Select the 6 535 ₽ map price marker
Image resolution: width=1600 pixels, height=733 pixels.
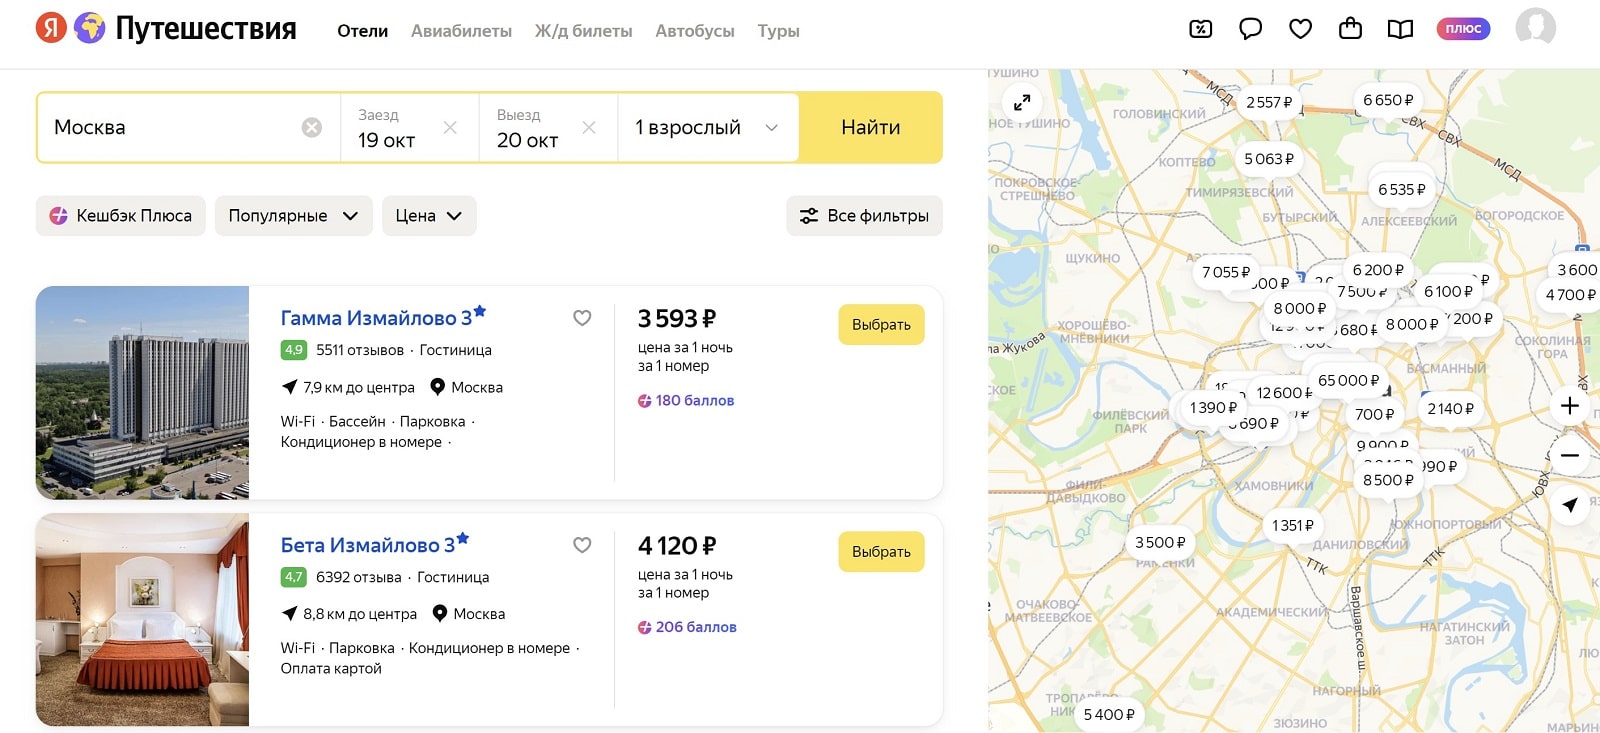click(x=1402, y=189)
